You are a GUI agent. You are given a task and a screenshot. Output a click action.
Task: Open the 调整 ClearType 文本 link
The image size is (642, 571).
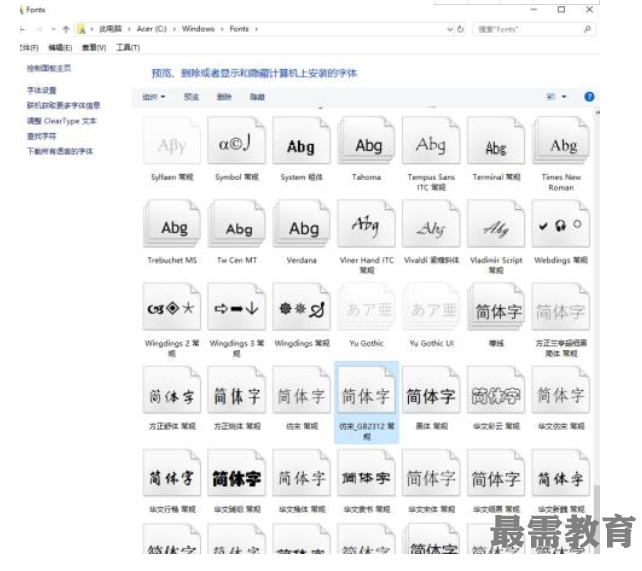click(61, 121)
